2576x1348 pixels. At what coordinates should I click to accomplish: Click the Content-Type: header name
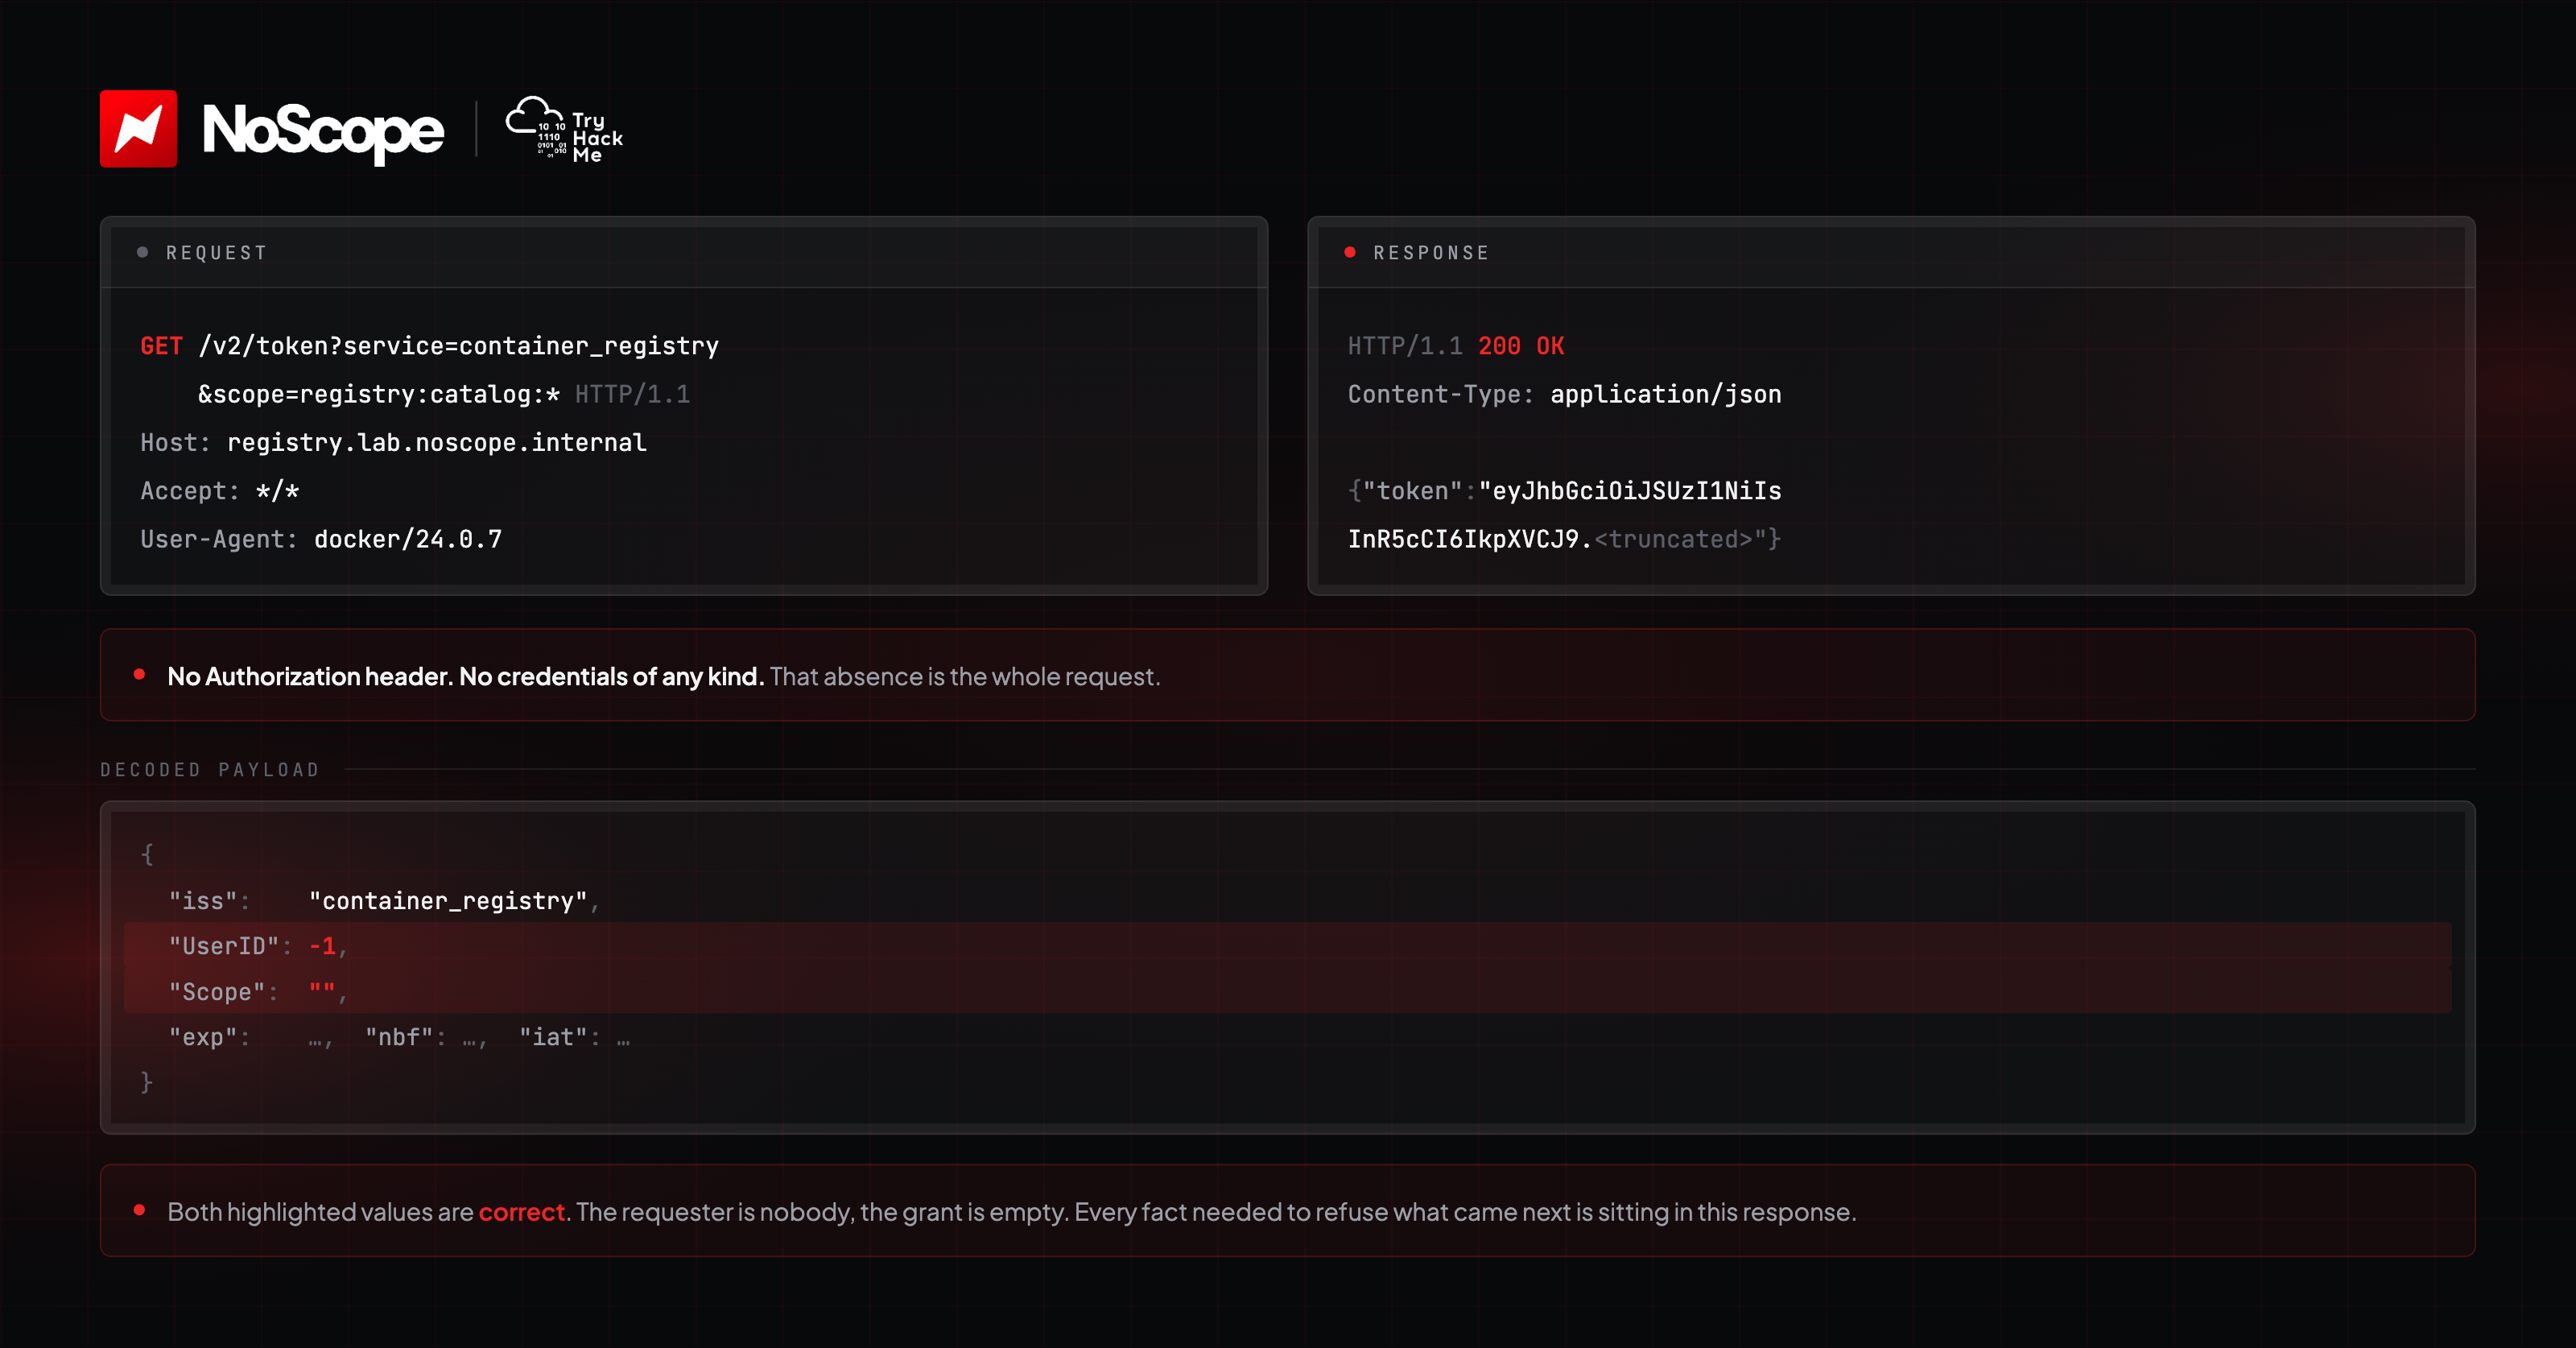point(1441,394)
